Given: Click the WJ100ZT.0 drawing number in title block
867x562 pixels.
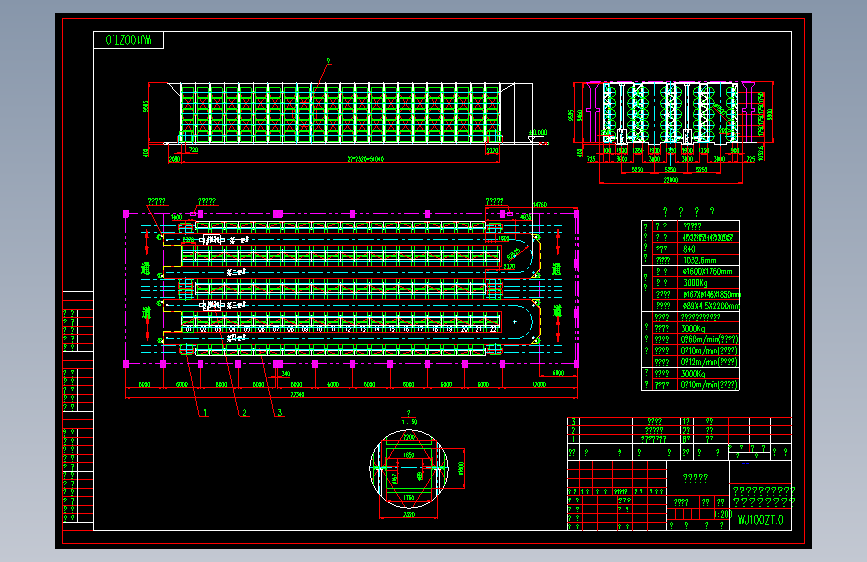Looking at the screenshot, I should click(760, 520).
